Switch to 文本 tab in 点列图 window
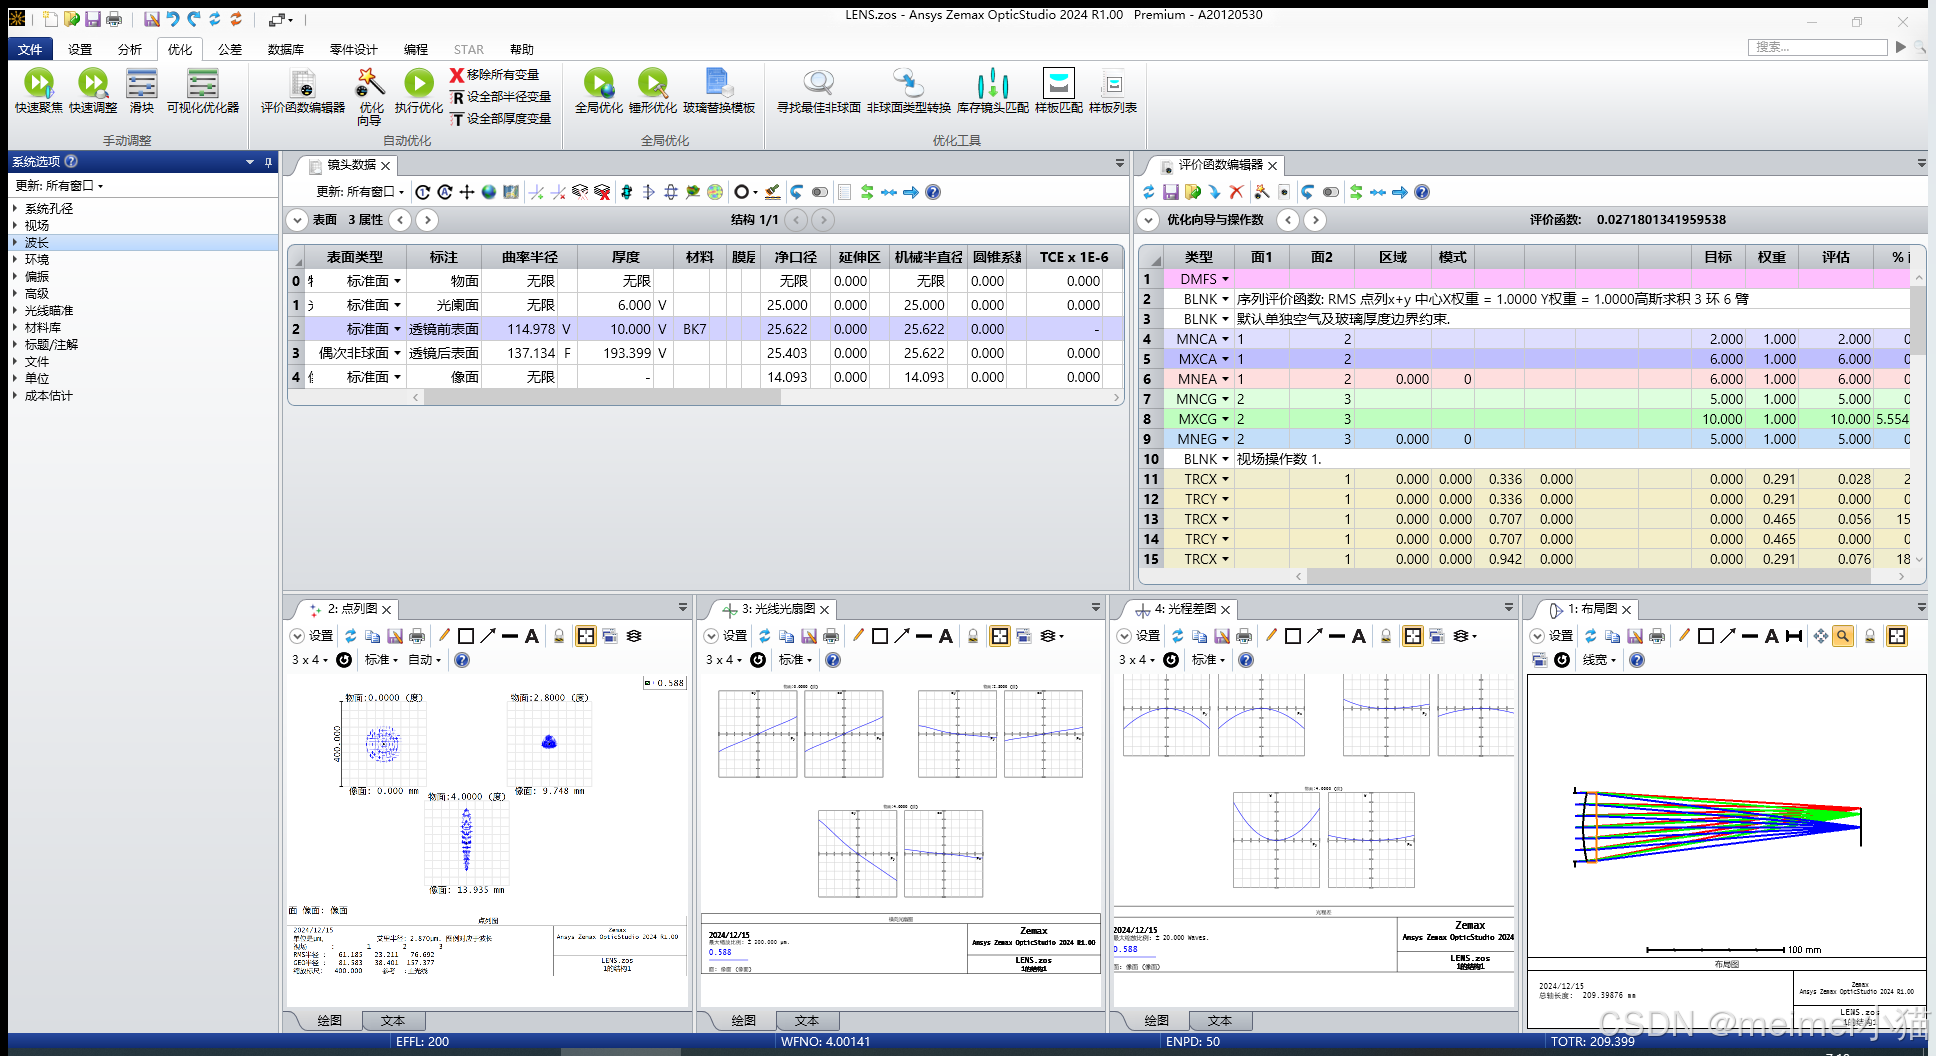 [393, 1021]
